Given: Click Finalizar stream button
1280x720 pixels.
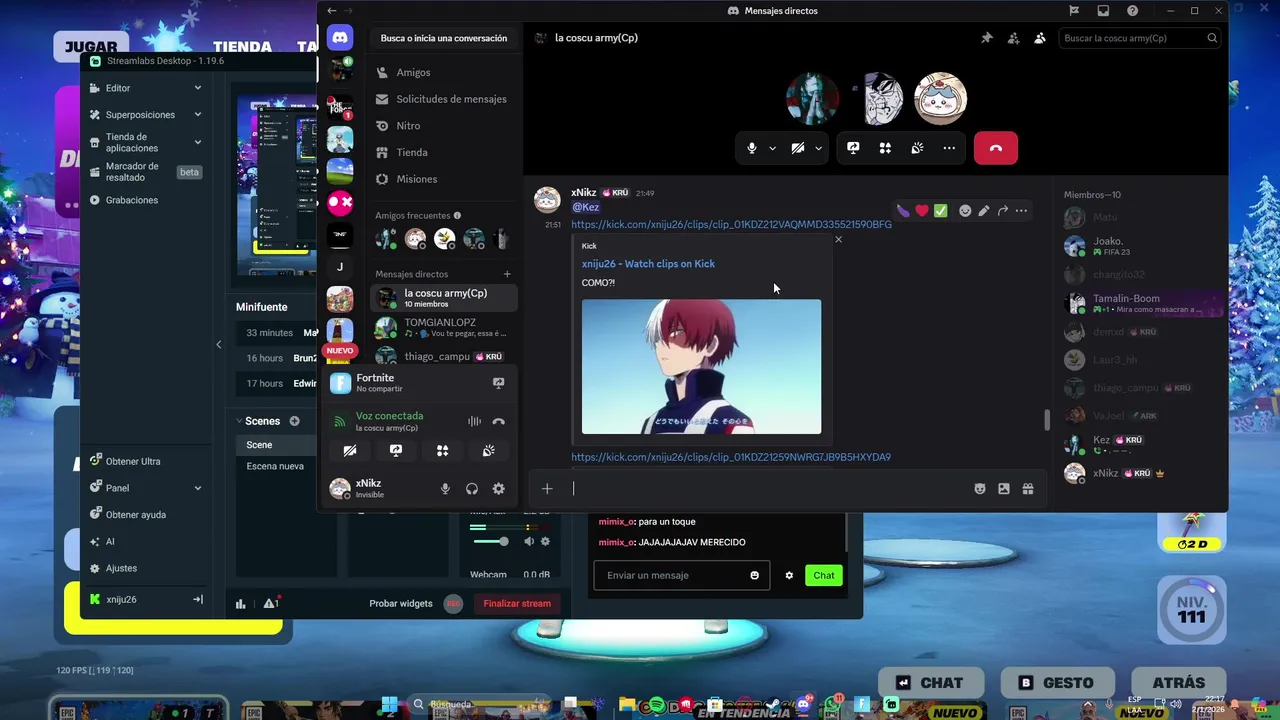Looking at the screenshot, I should pos(517,603).
